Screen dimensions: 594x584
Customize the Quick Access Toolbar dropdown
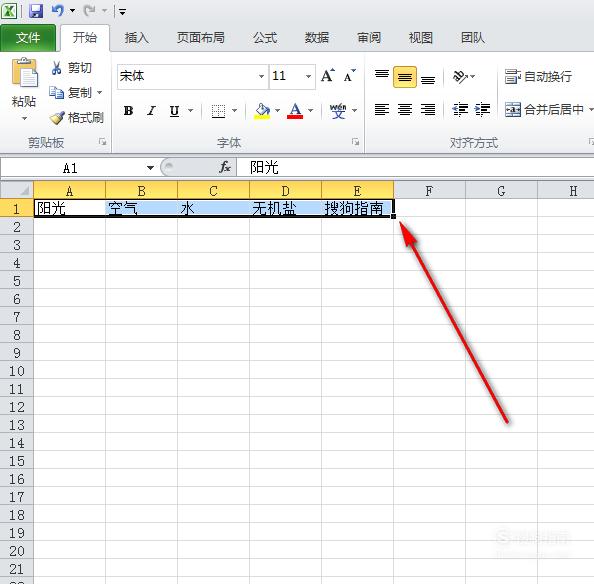(122, 12)
